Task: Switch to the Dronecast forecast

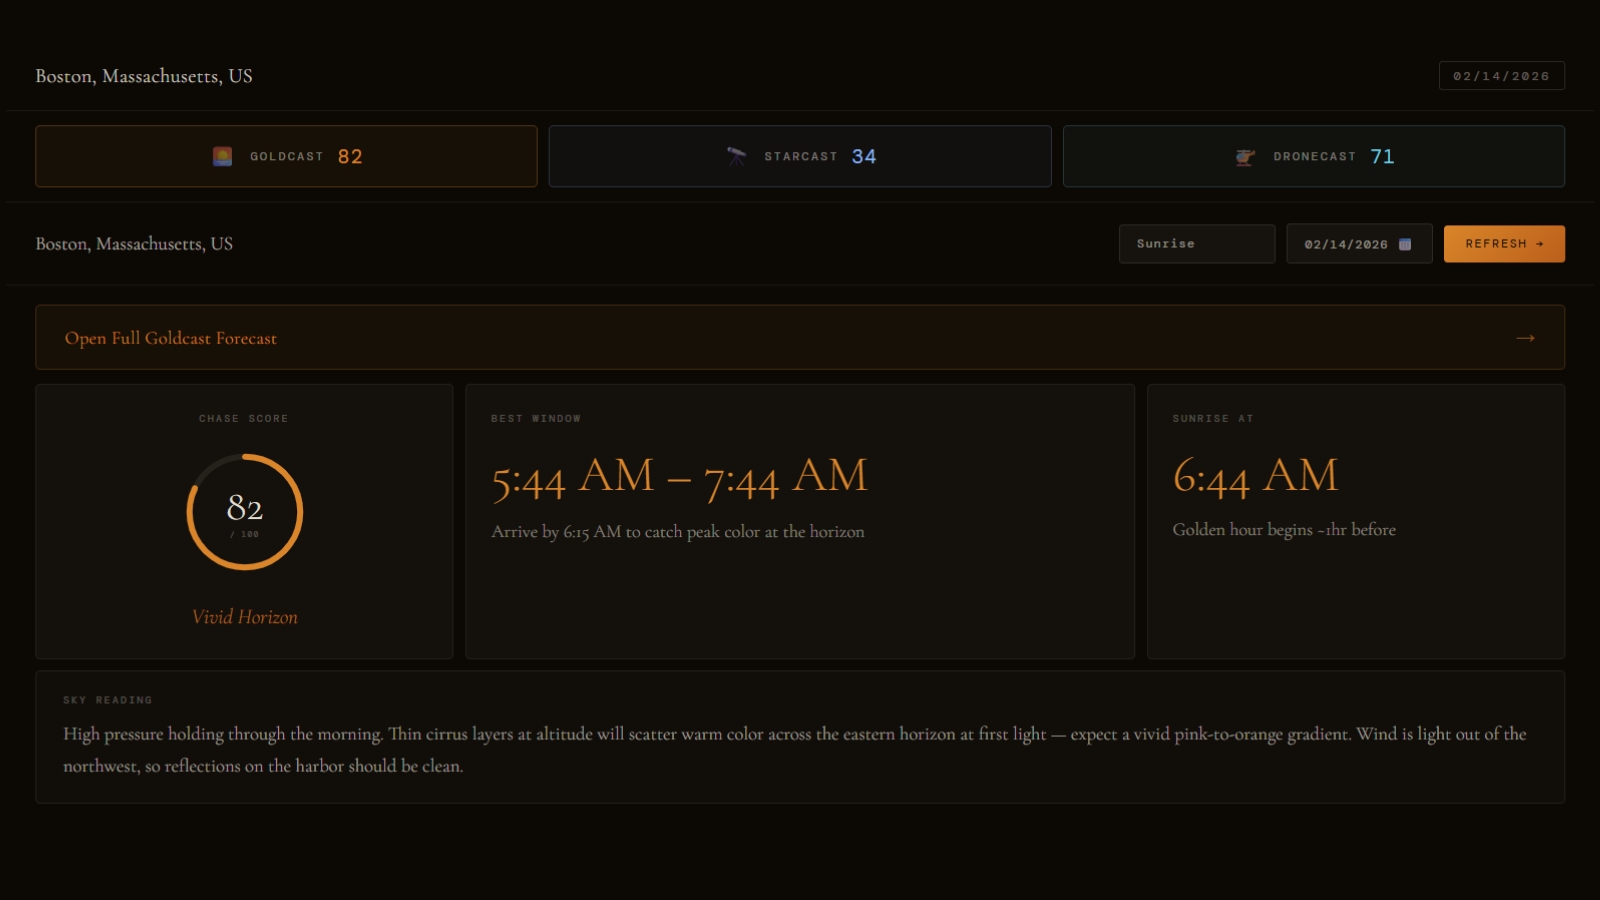Action: (1313, 155)
